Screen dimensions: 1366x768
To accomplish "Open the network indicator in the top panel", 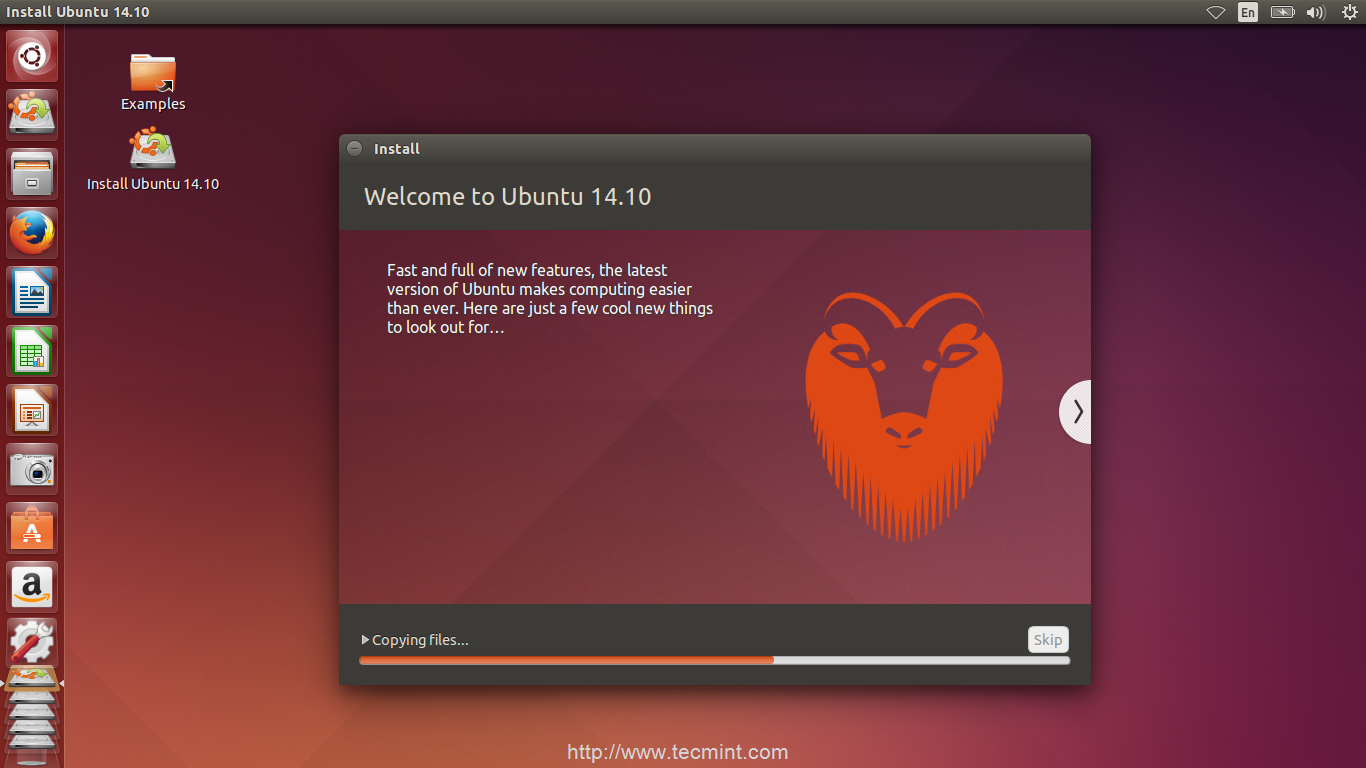I will [1216, 12].
